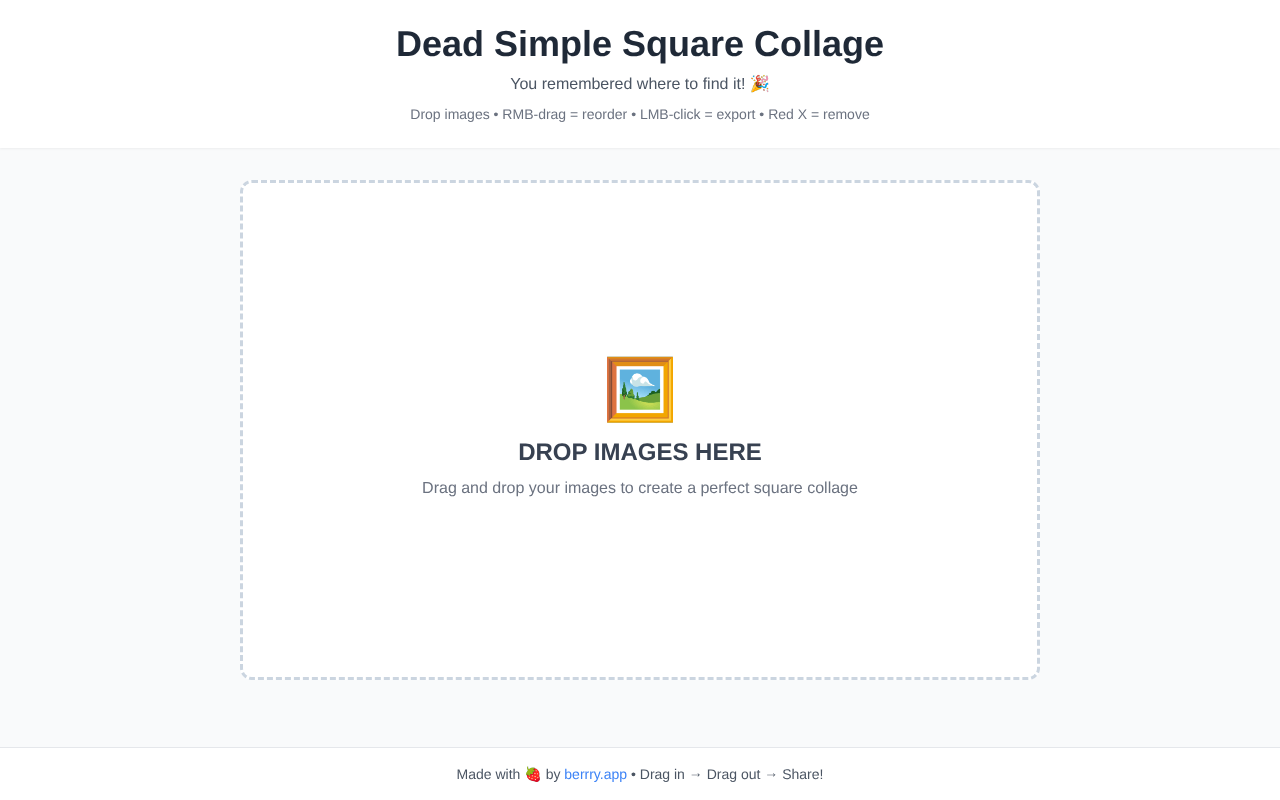1280x800 pixels.
Task: Click the "DROP IMAGES HERE" heading
Action: point(640,452)
